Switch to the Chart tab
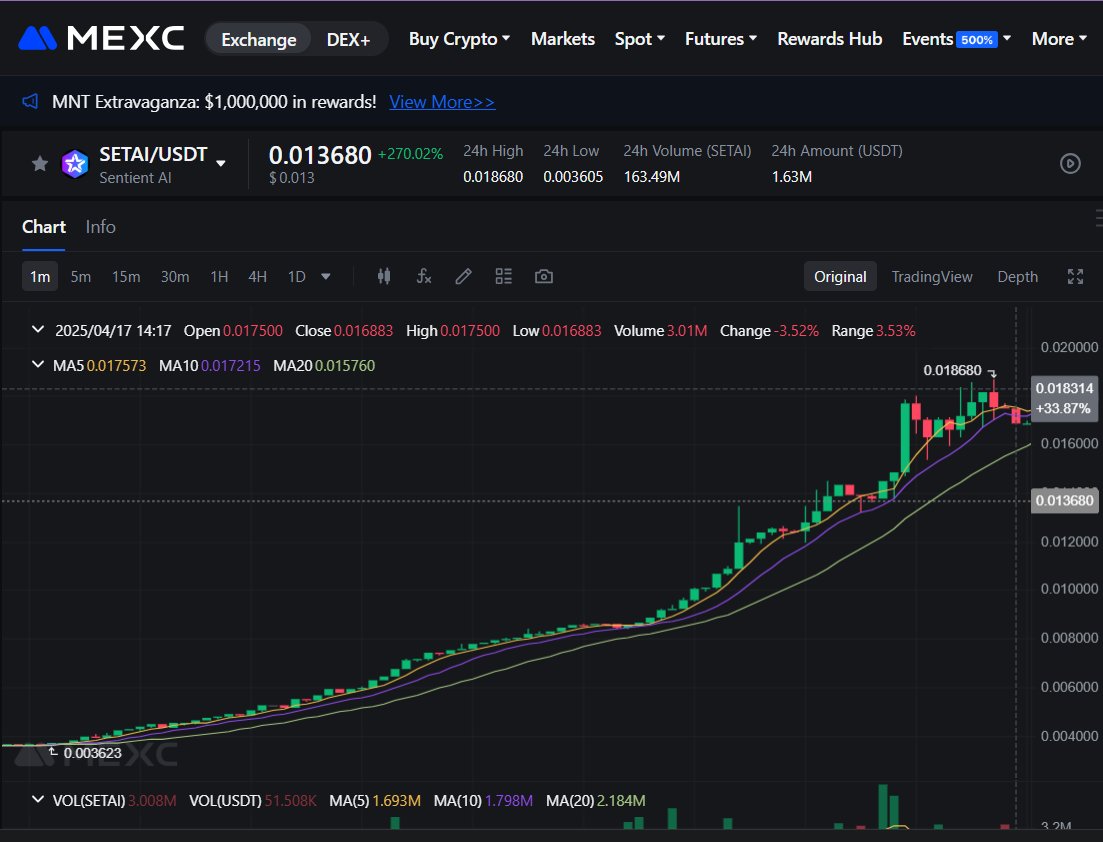Image resolution: width=1103 pixels, height=842 pixels. (x=44, y=227)
